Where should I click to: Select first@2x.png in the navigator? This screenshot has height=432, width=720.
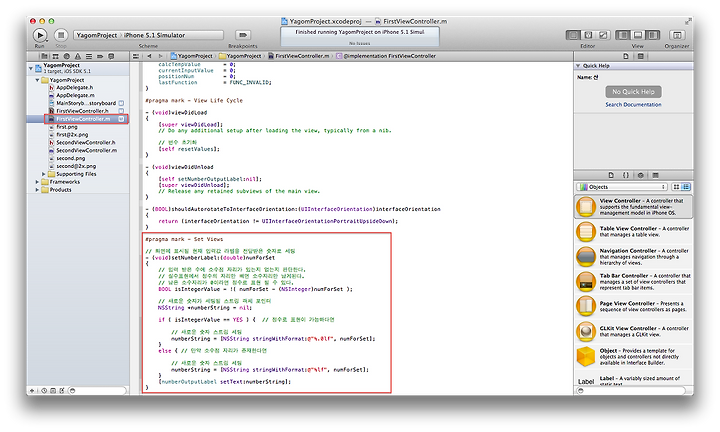click(x=72, y=135)
